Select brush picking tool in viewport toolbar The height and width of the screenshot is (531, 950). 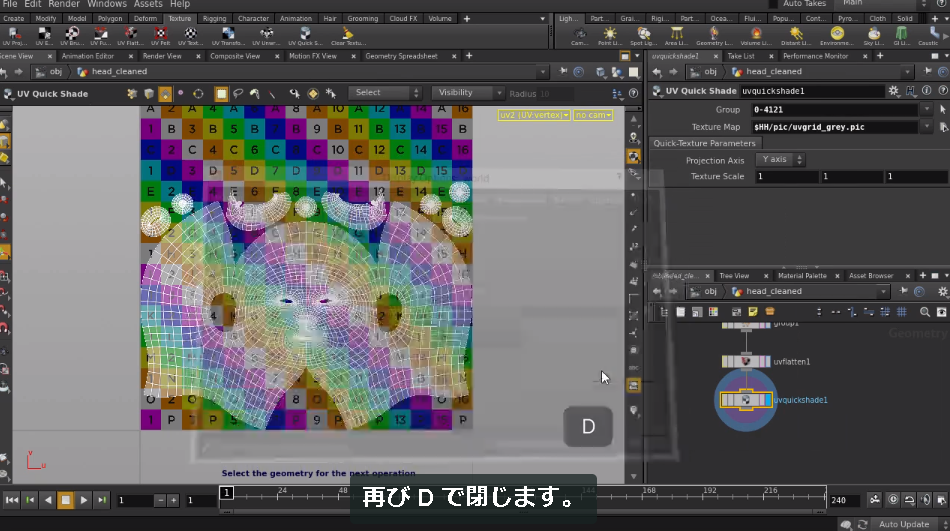click(x=254, y=93)
